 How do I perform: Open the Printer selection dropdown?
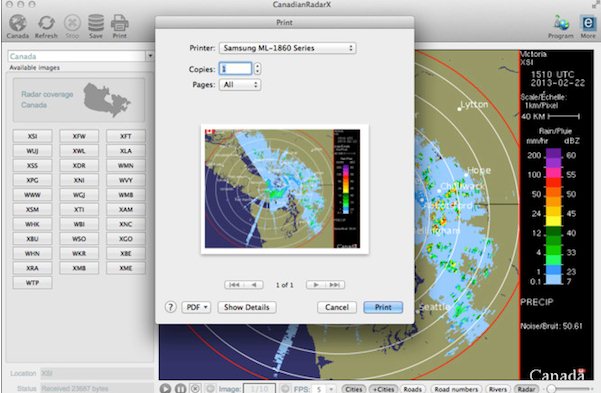coord(287,48)
